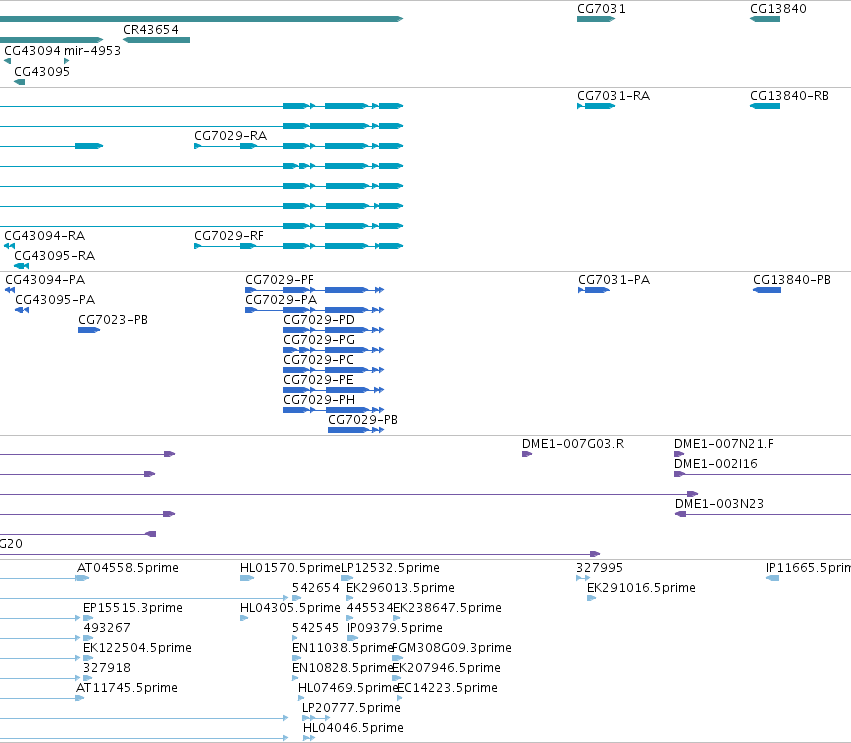Open the 327918 EST label
This screenshot has height=743, width=851.
(106, 668)
